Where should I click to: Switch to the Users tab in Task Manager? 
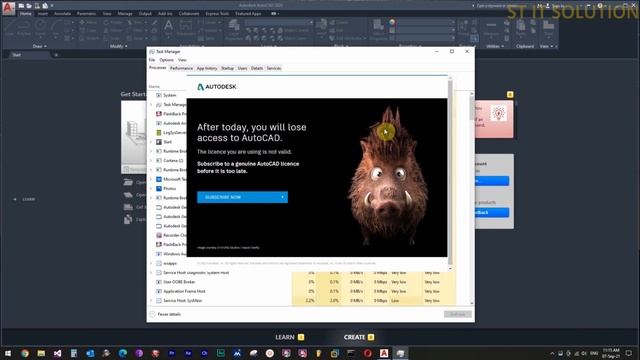[x=242, y=68]
